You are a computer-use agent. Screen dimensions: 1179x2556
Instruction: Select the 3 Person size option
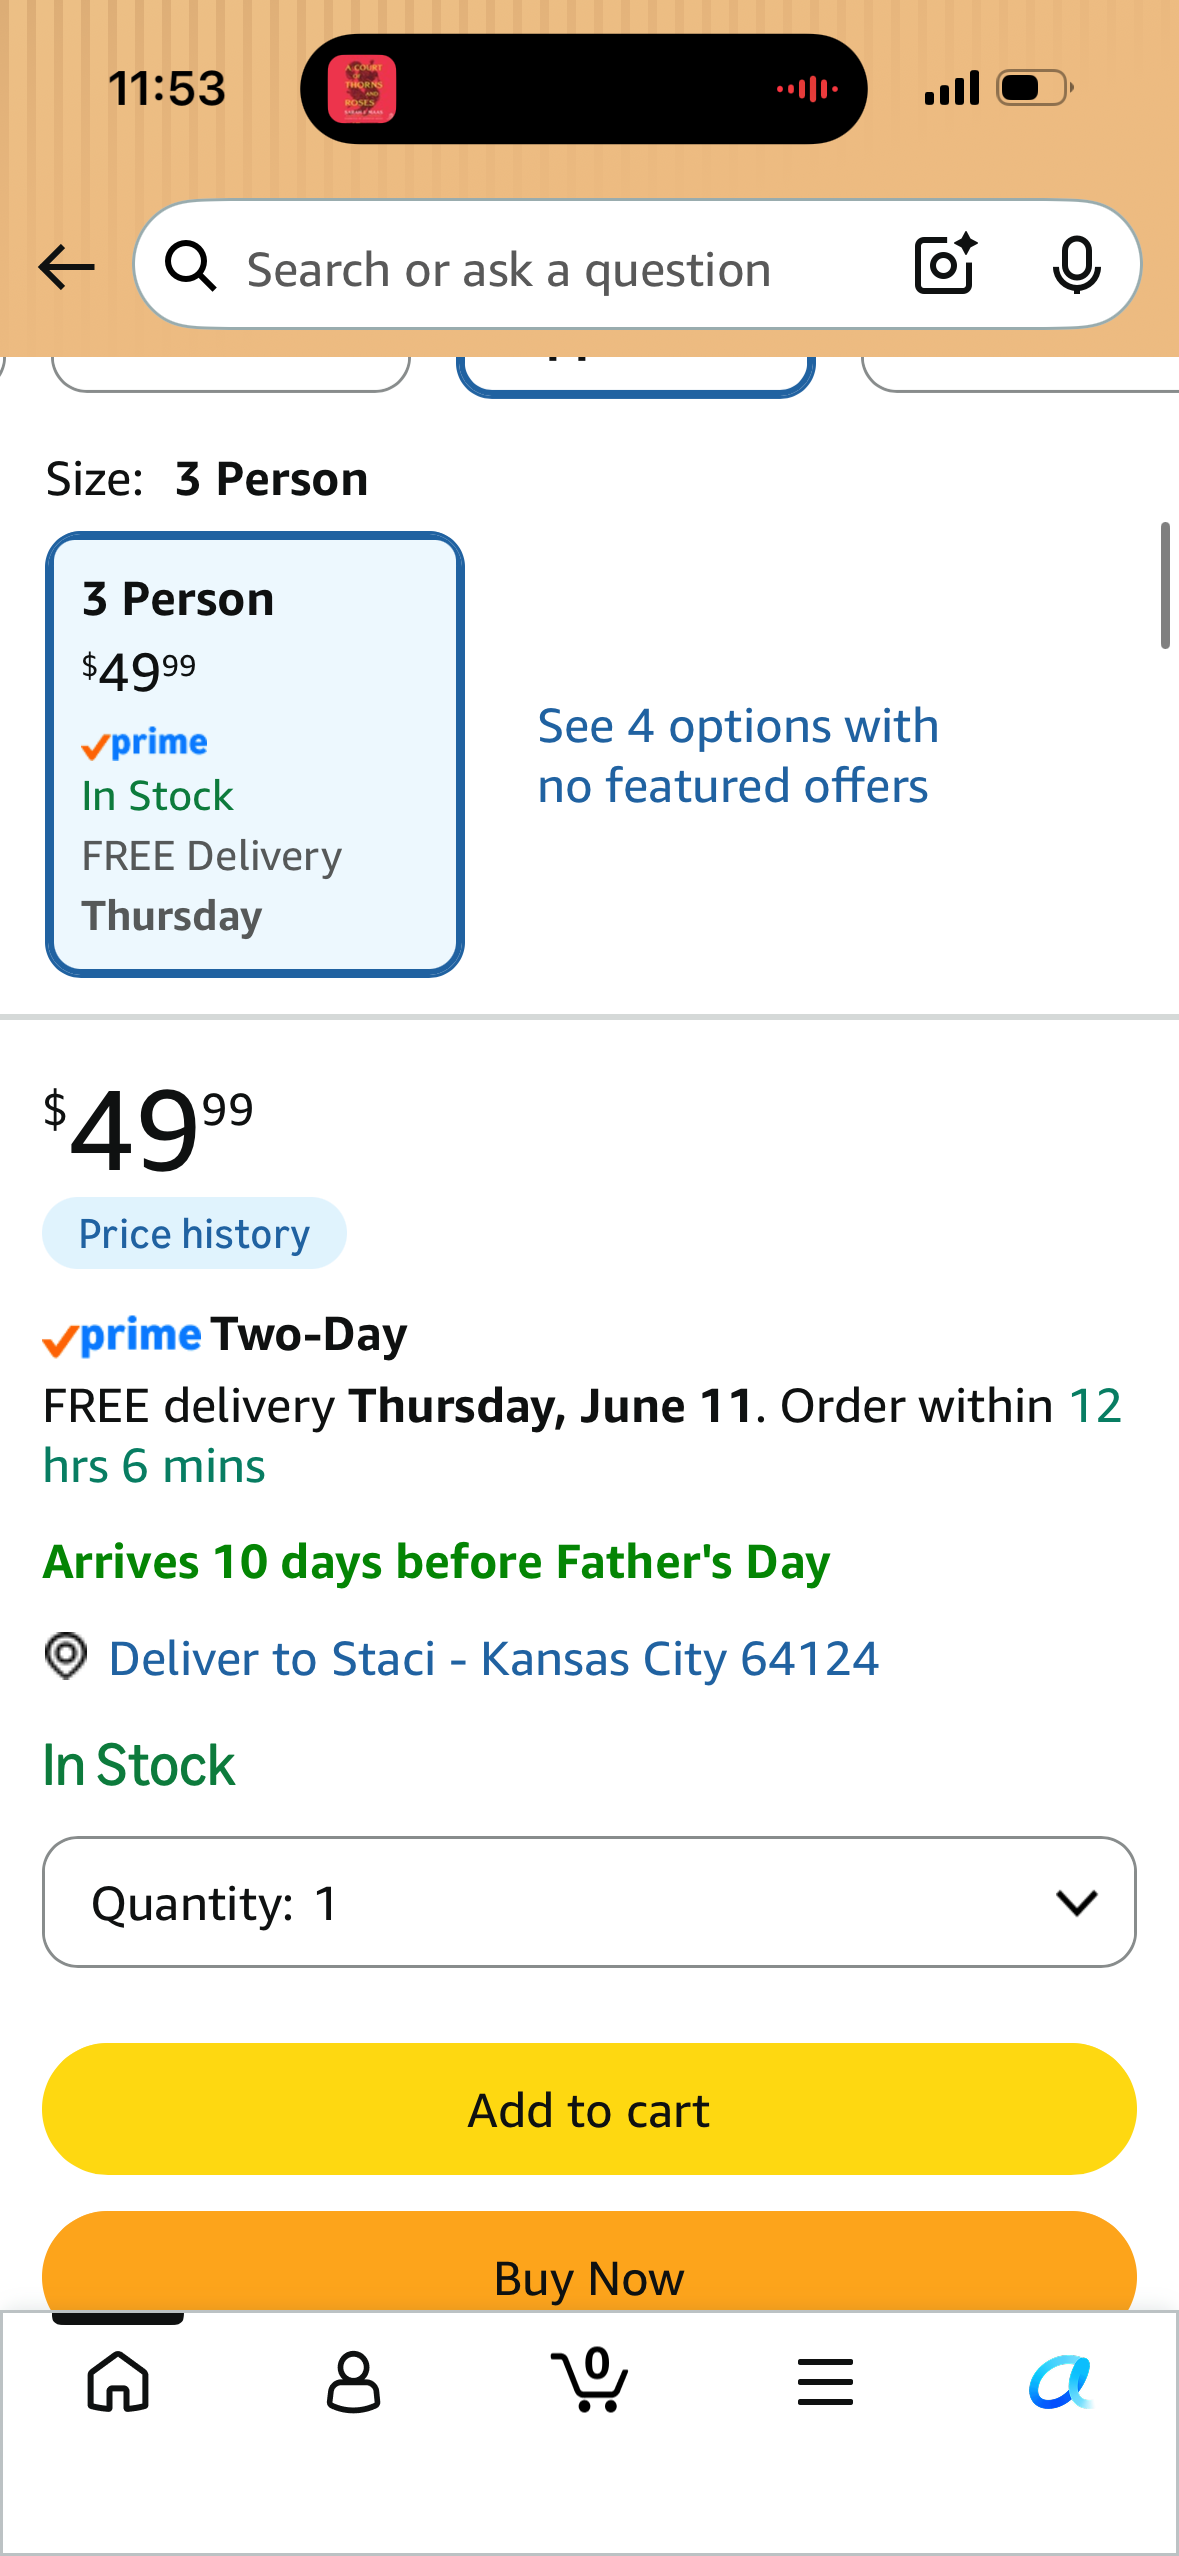pyautogui.click(x=255, y=755)
